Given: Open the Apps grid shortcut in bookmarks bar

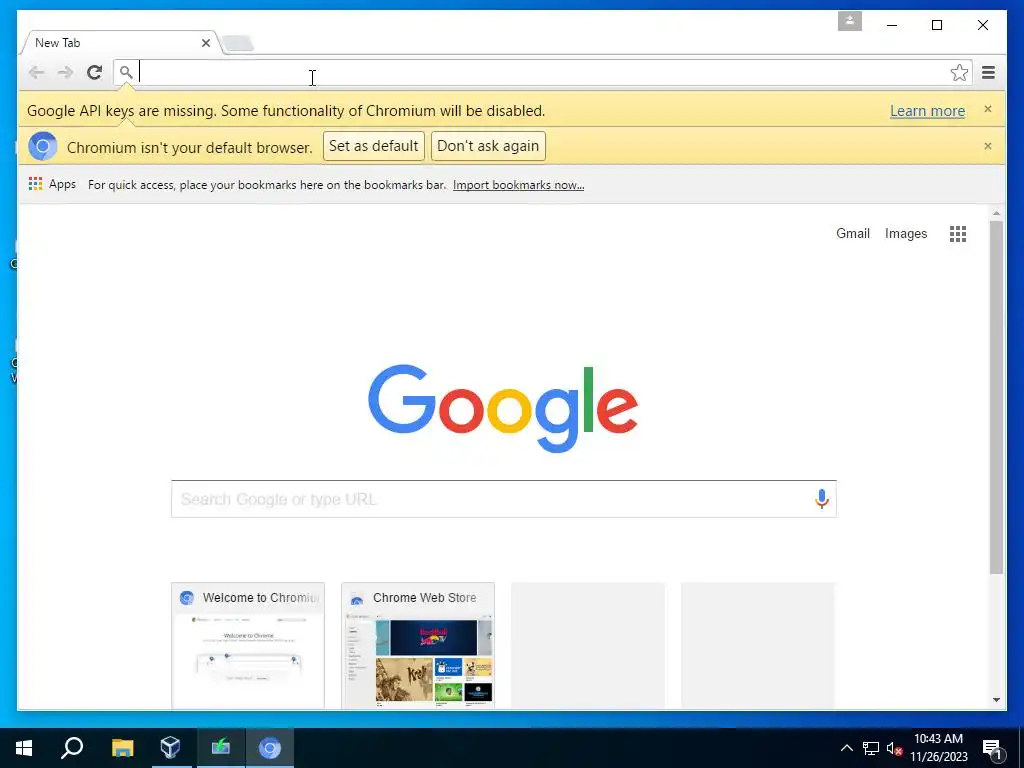Looking at the screenshot, I should (35, 184).
